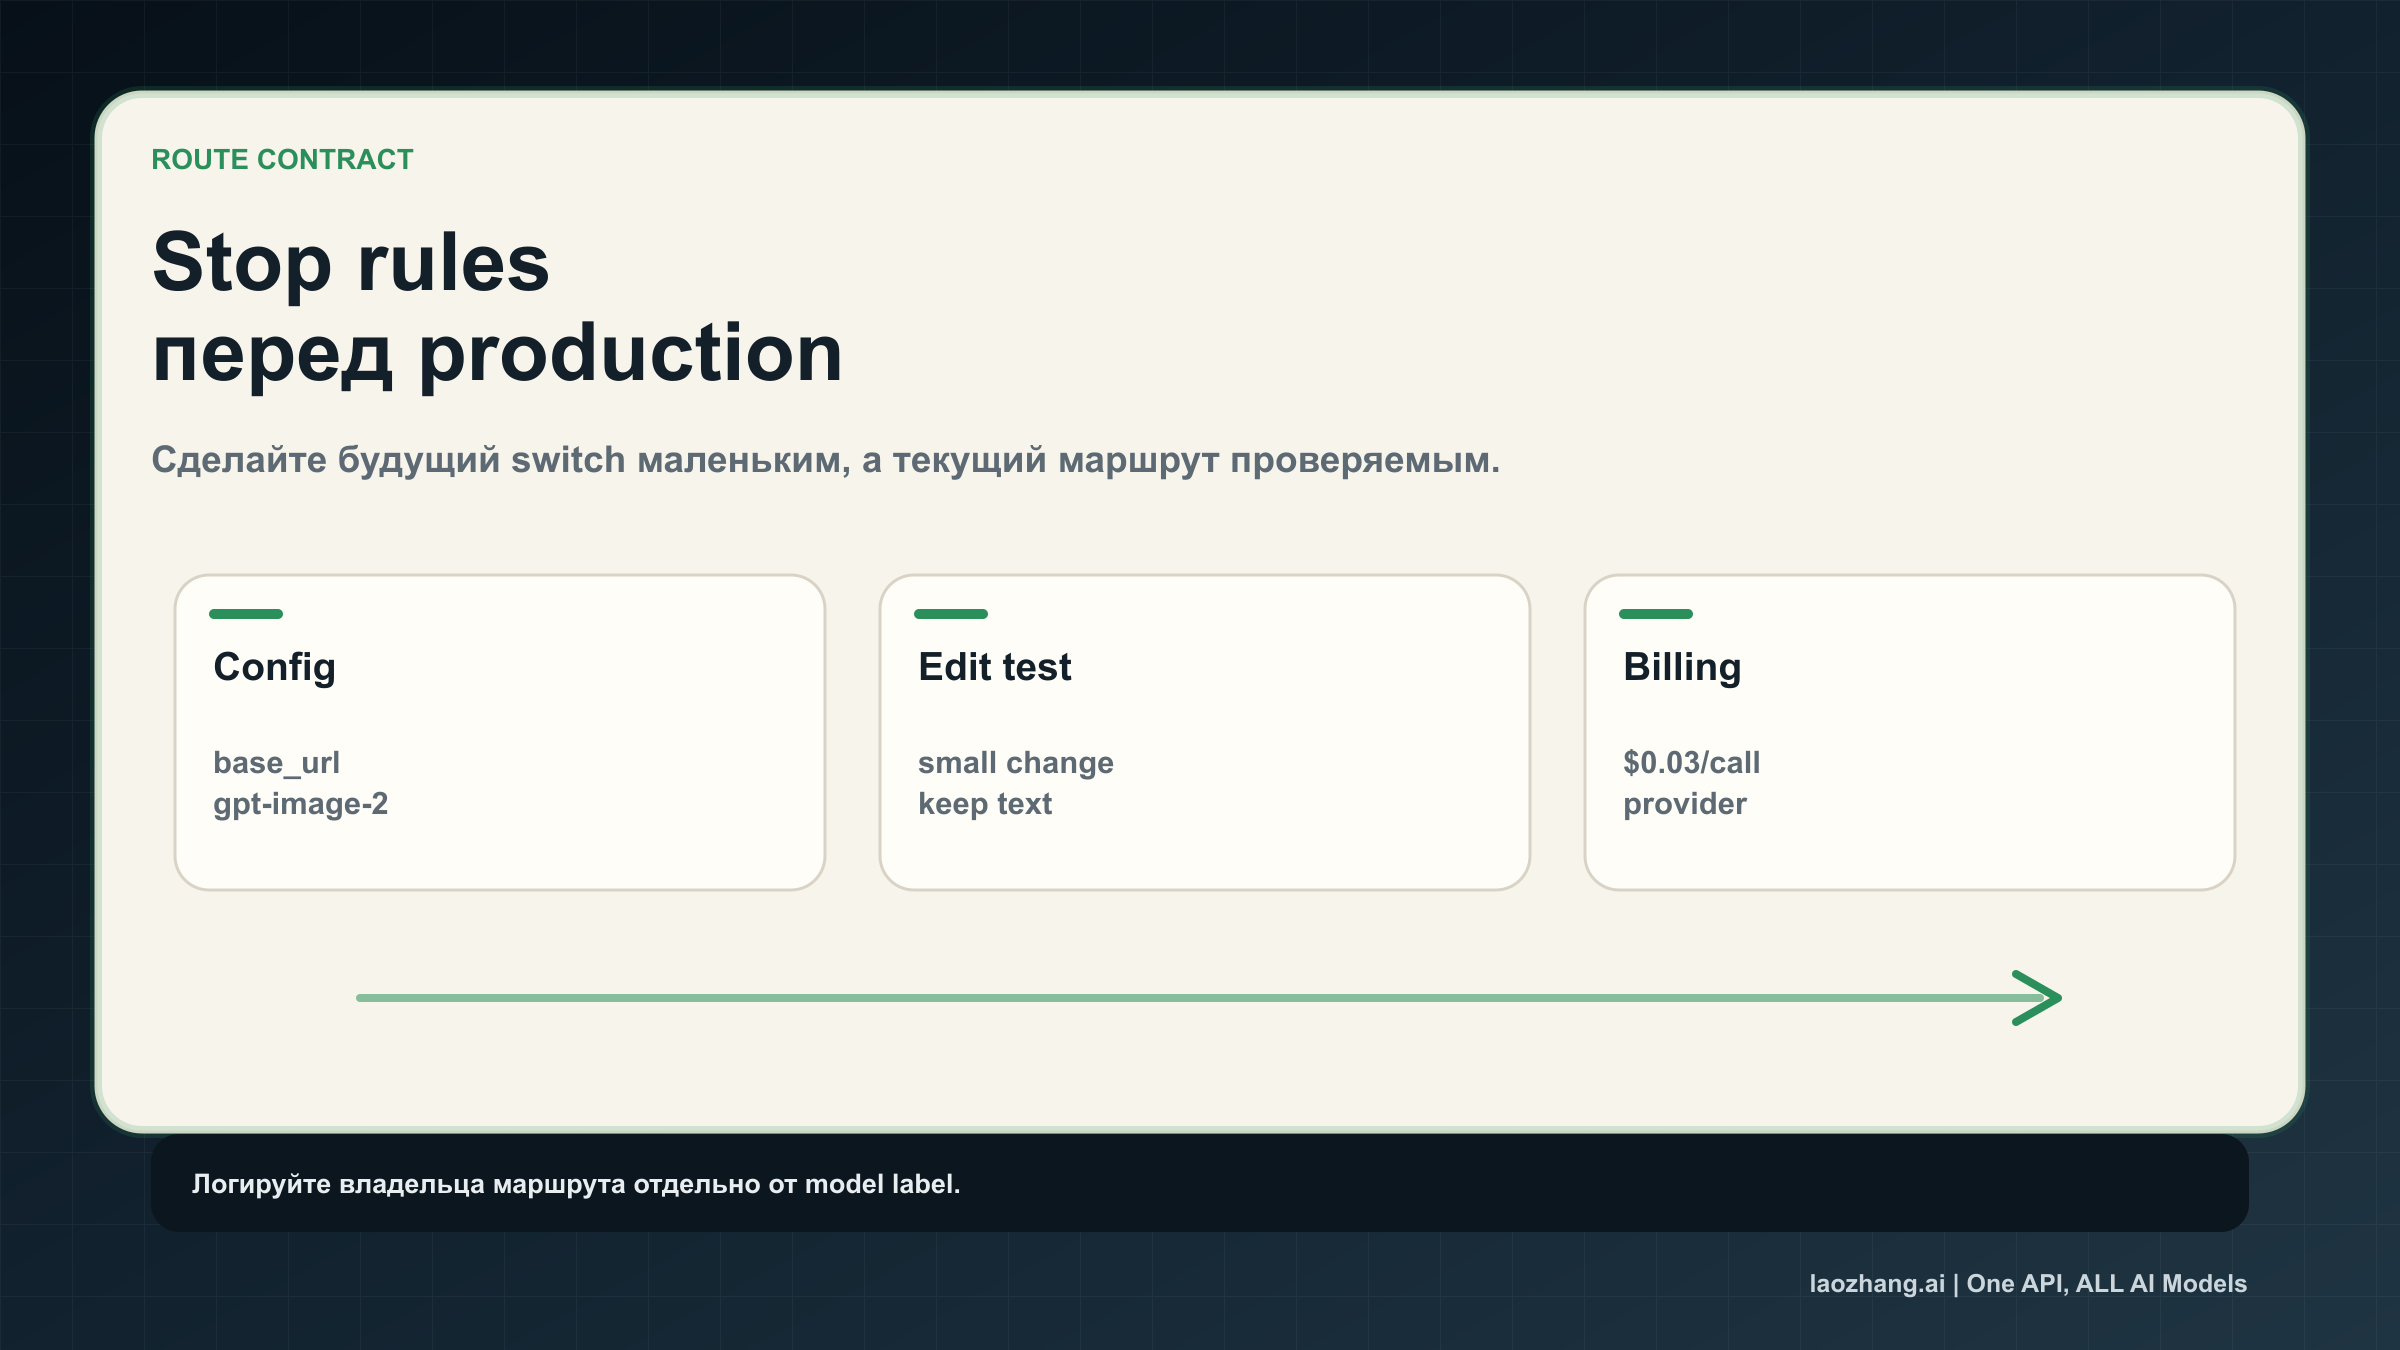Image resolution: width=2400 pixels, height=1350 pixels.
Task: Click the green accent bar on Edit test card
Action: pyautogui.click(x=953, y=614)
